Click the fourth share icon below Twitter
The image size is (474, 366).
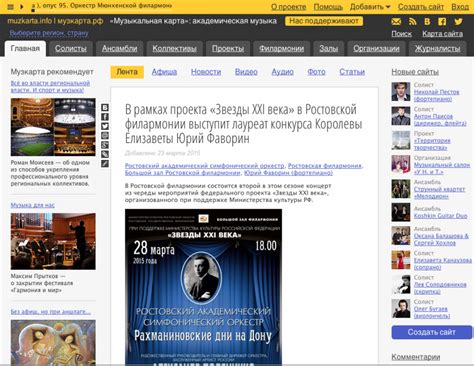point(105,135)
